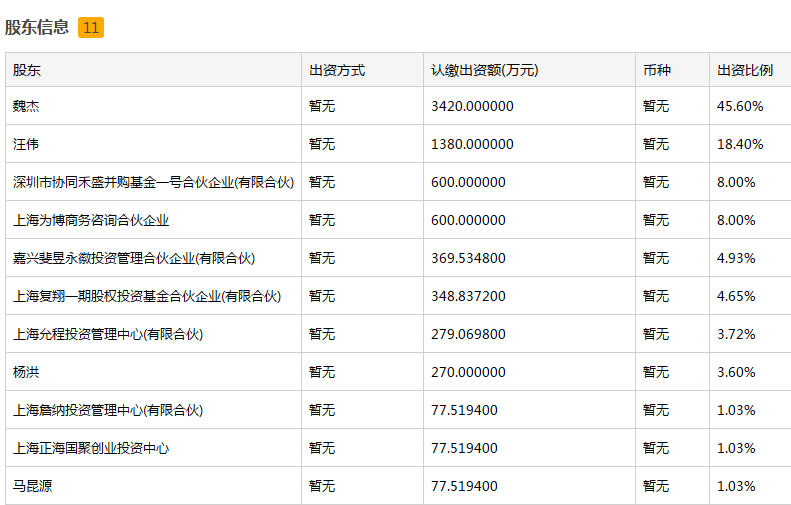Open 深圳市协同禾盛并购基金一号合伙企业 link
Image resolution: width=791 pixels, height=505 pixels.
coord(153,182)
